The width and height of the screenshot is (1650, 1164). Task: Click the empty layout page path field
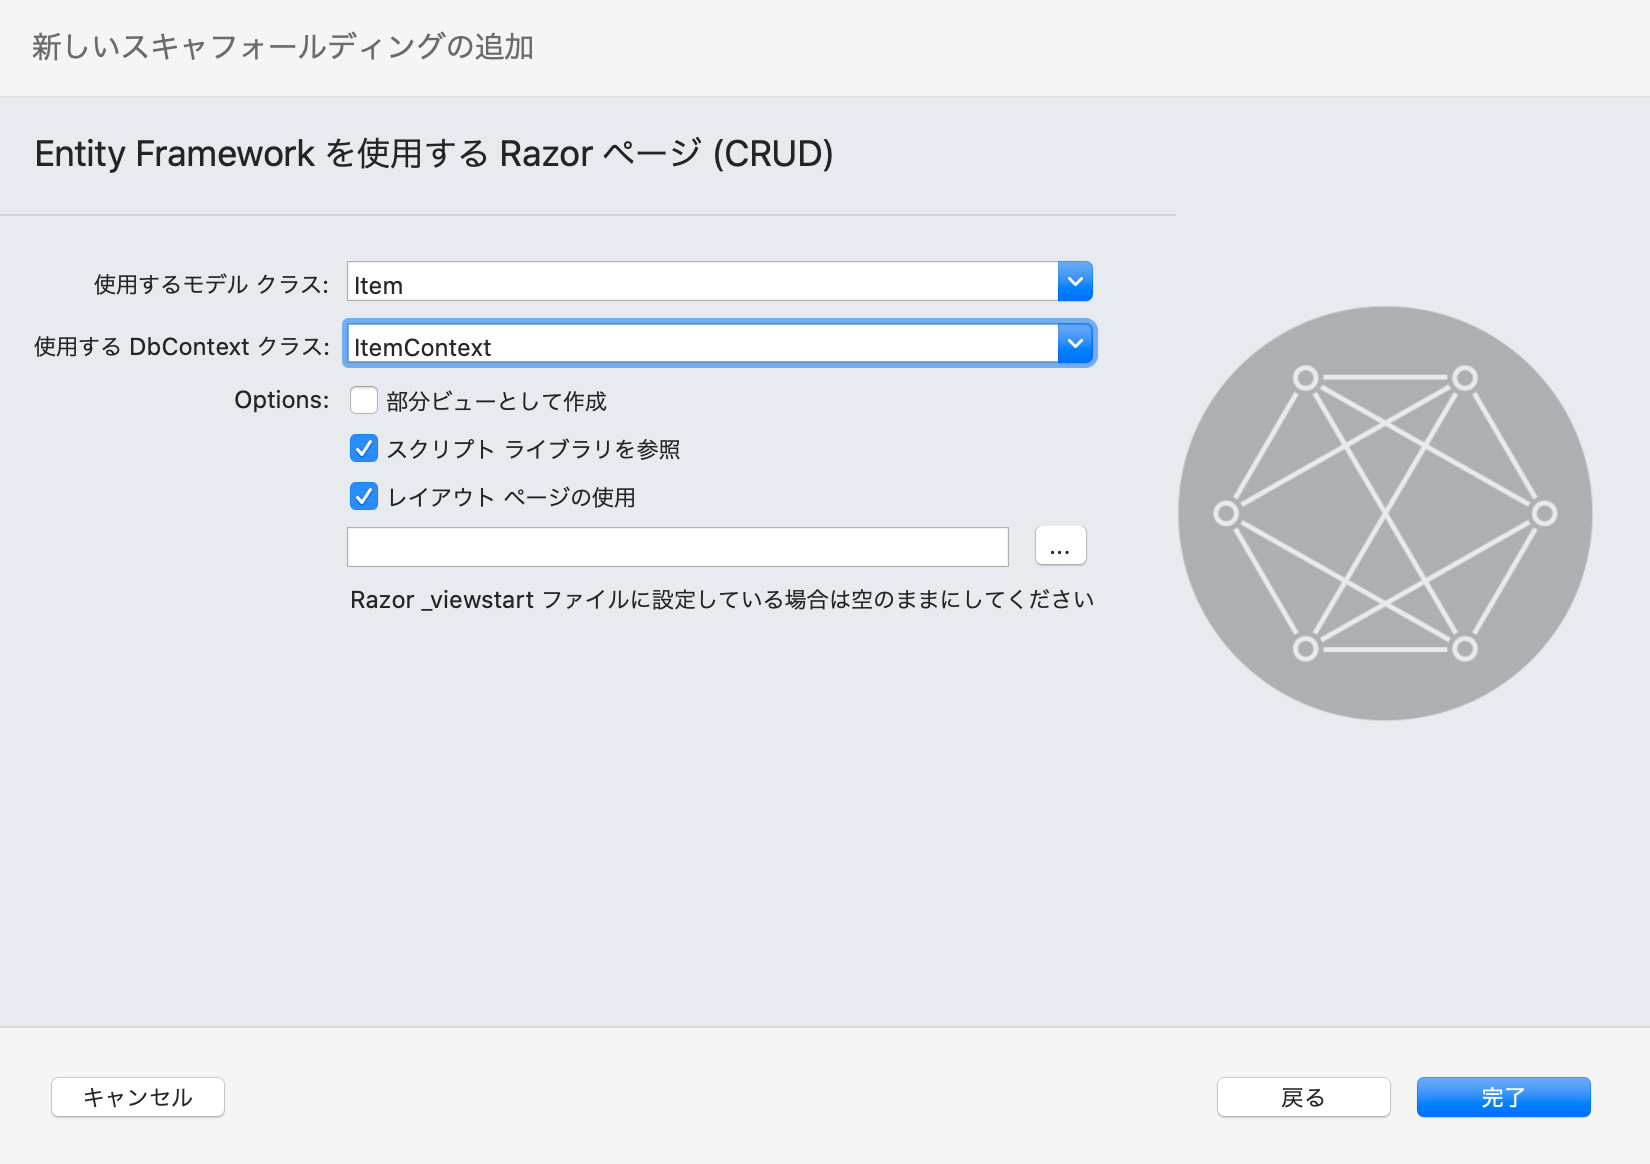[677, 547]
